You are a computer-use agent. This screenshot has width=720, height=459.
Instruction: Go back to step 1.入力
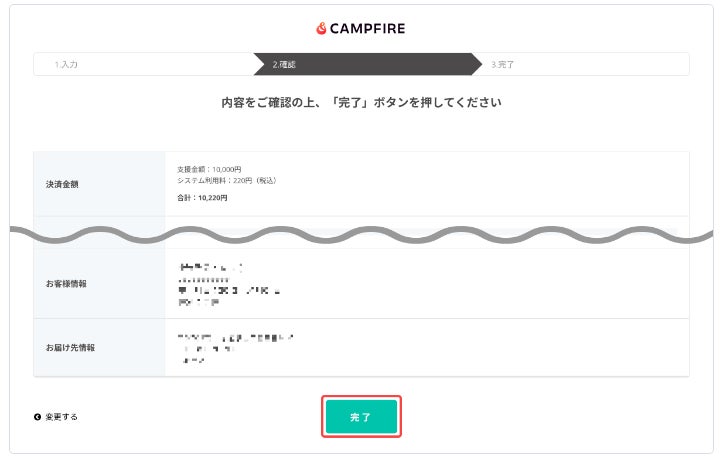(66, 64)
